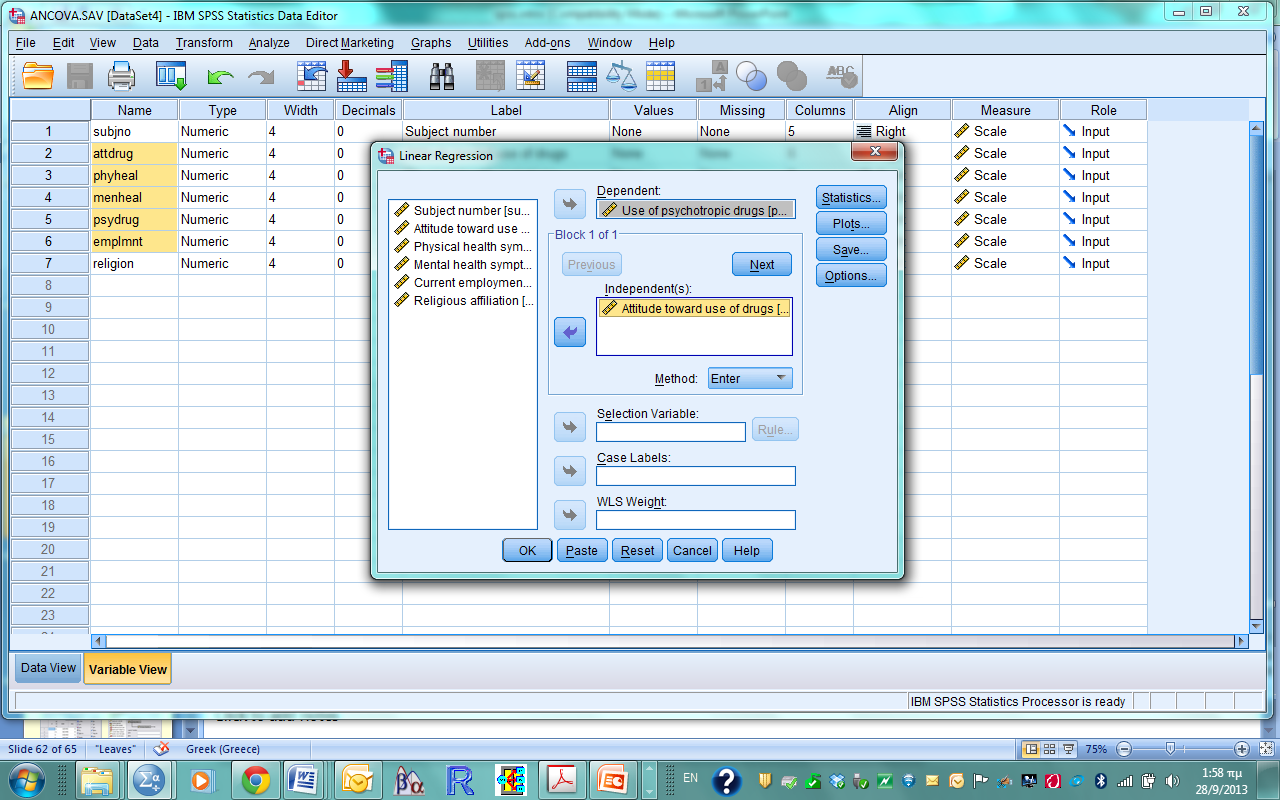Screen dimensions: 1280x800
Task: Click PowerPoint slide sorter view icon
Action: 1050,748
